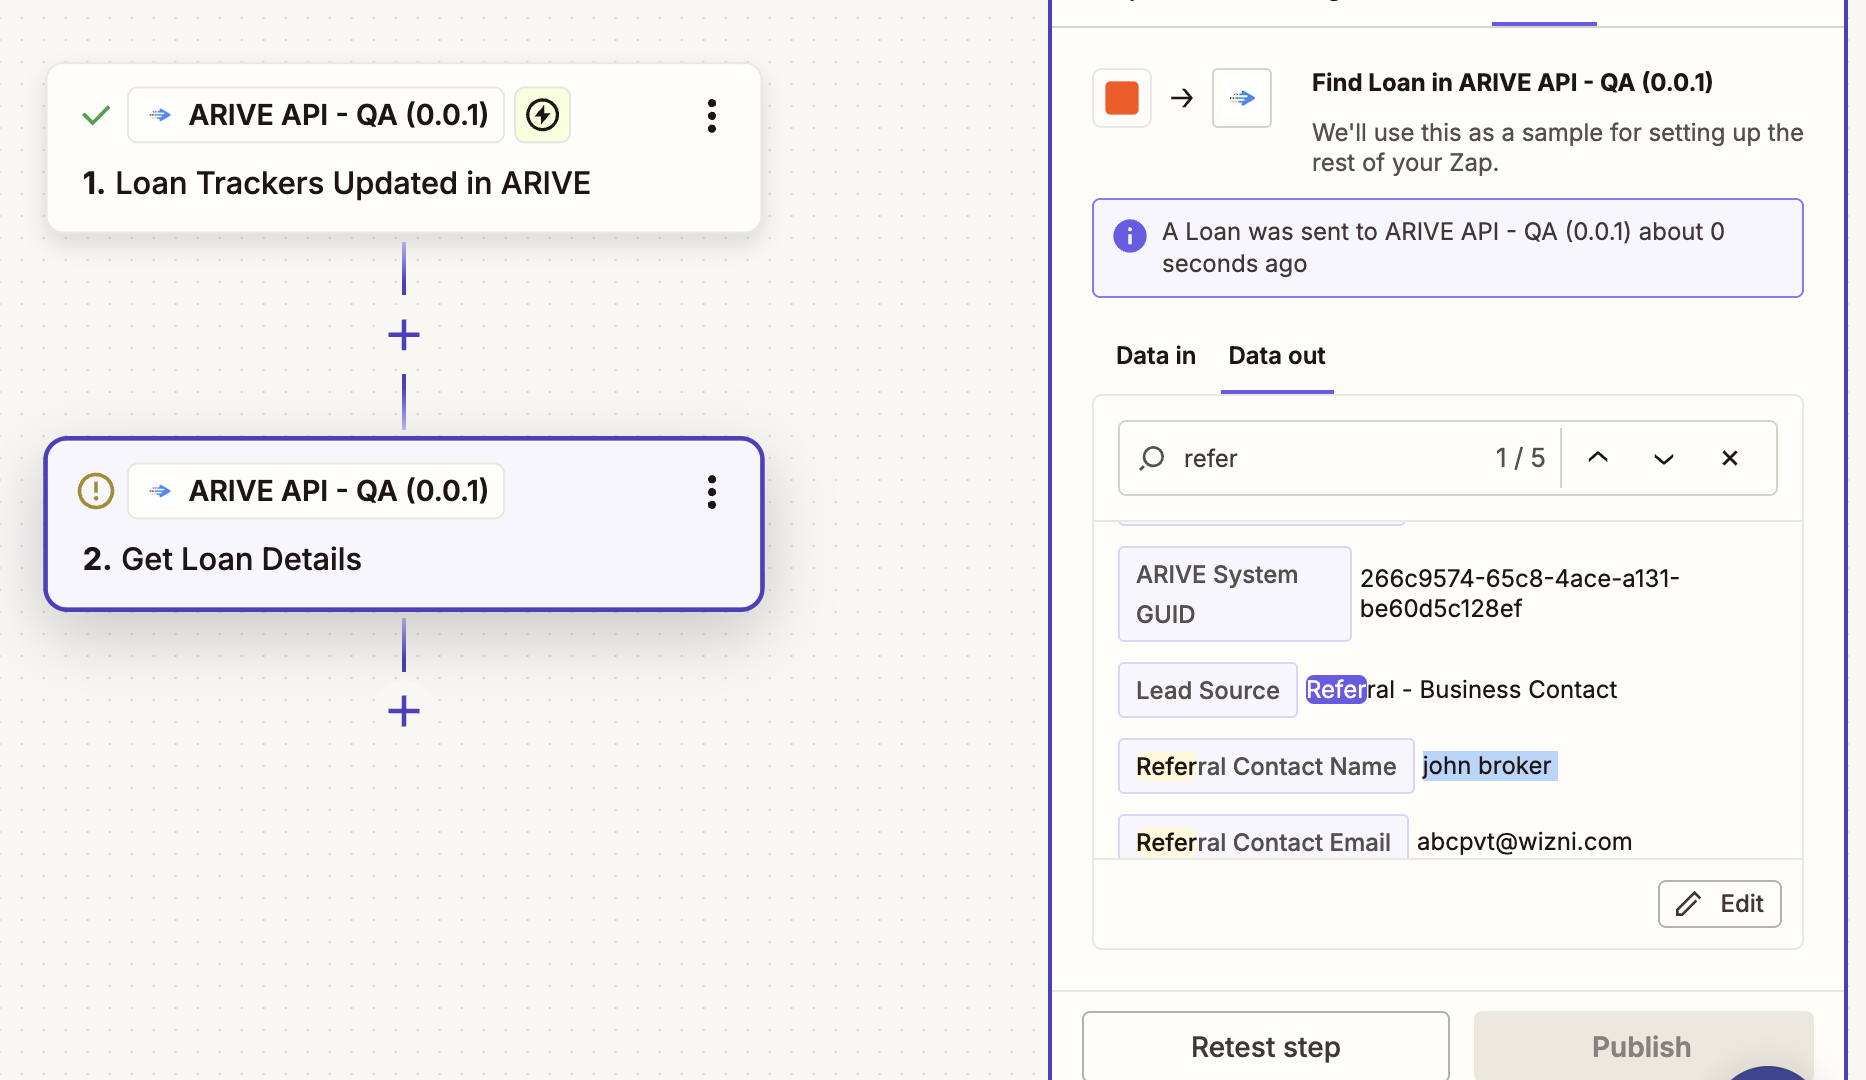The height and width of the screenshot is (1080, 1866).
Task: Clear the refer search
Action: tap(1730, 458)
